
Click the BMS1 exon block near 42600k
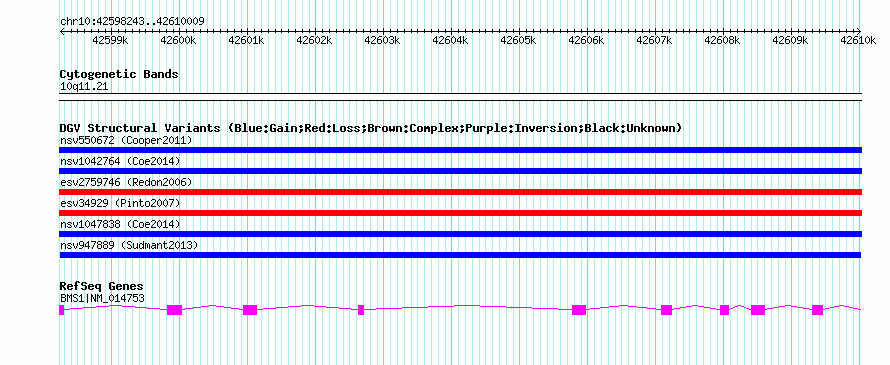coord(175,310)
